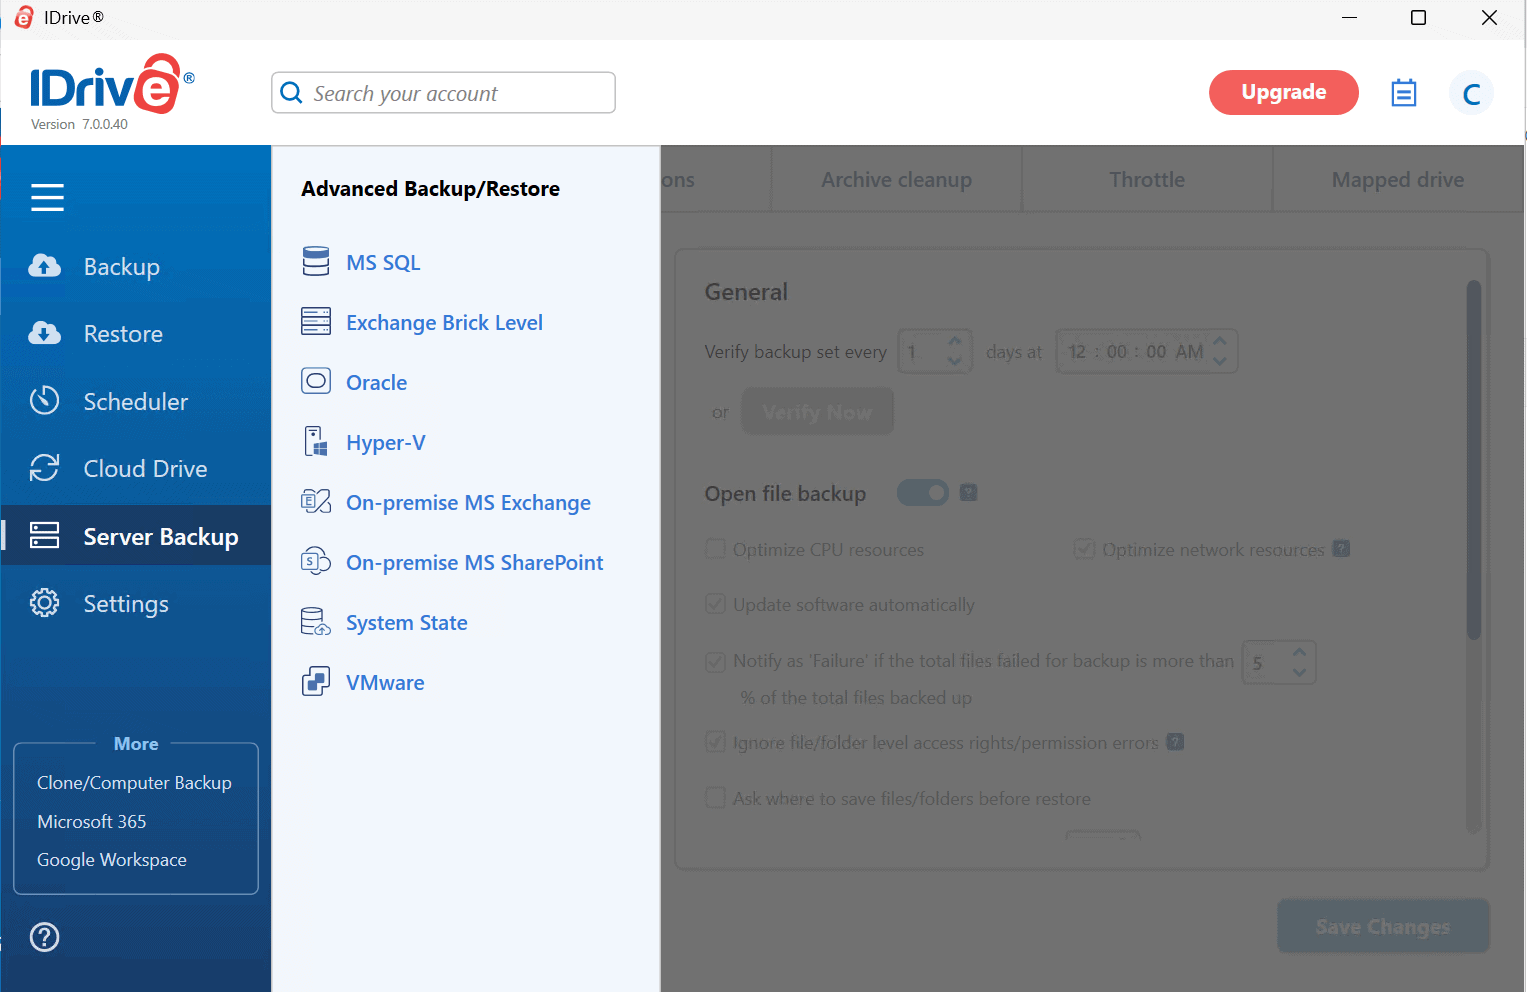Open Exchange Brick Level option
1527x992 pixels.
pyautogui.click(x=444, y=322)
